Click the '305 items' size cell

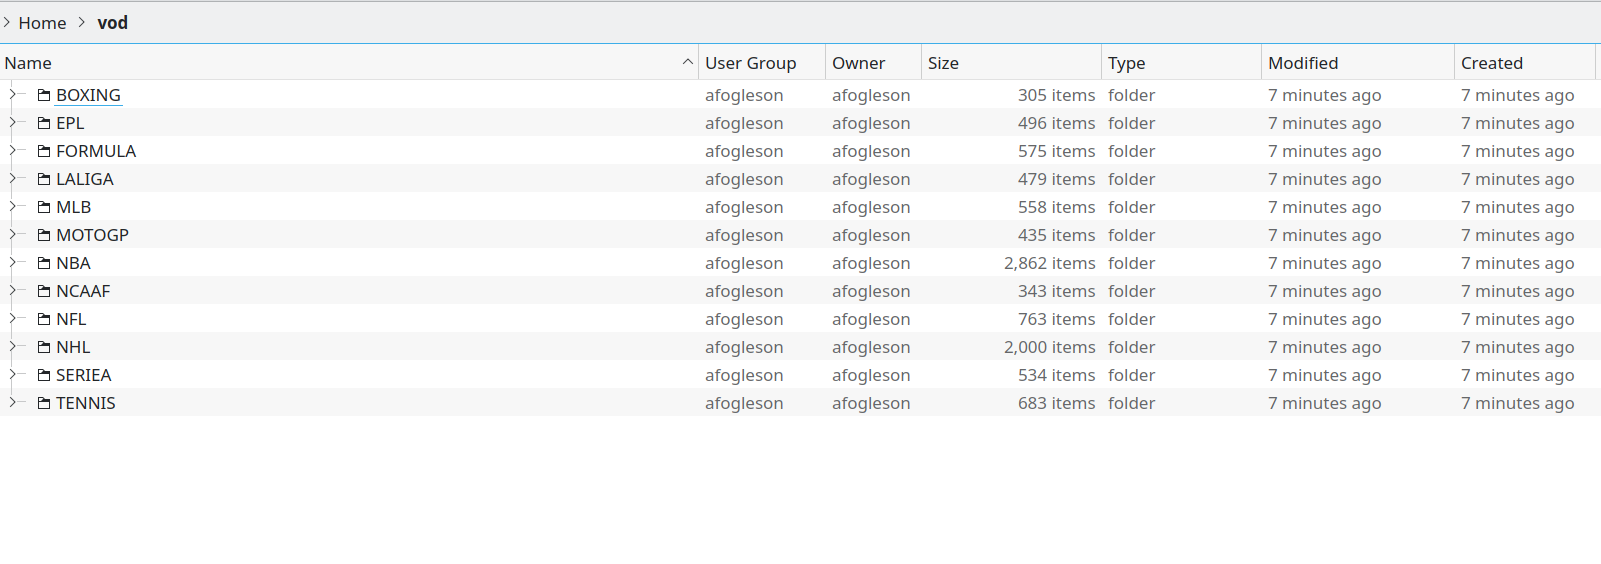[x=1057, y=95]
